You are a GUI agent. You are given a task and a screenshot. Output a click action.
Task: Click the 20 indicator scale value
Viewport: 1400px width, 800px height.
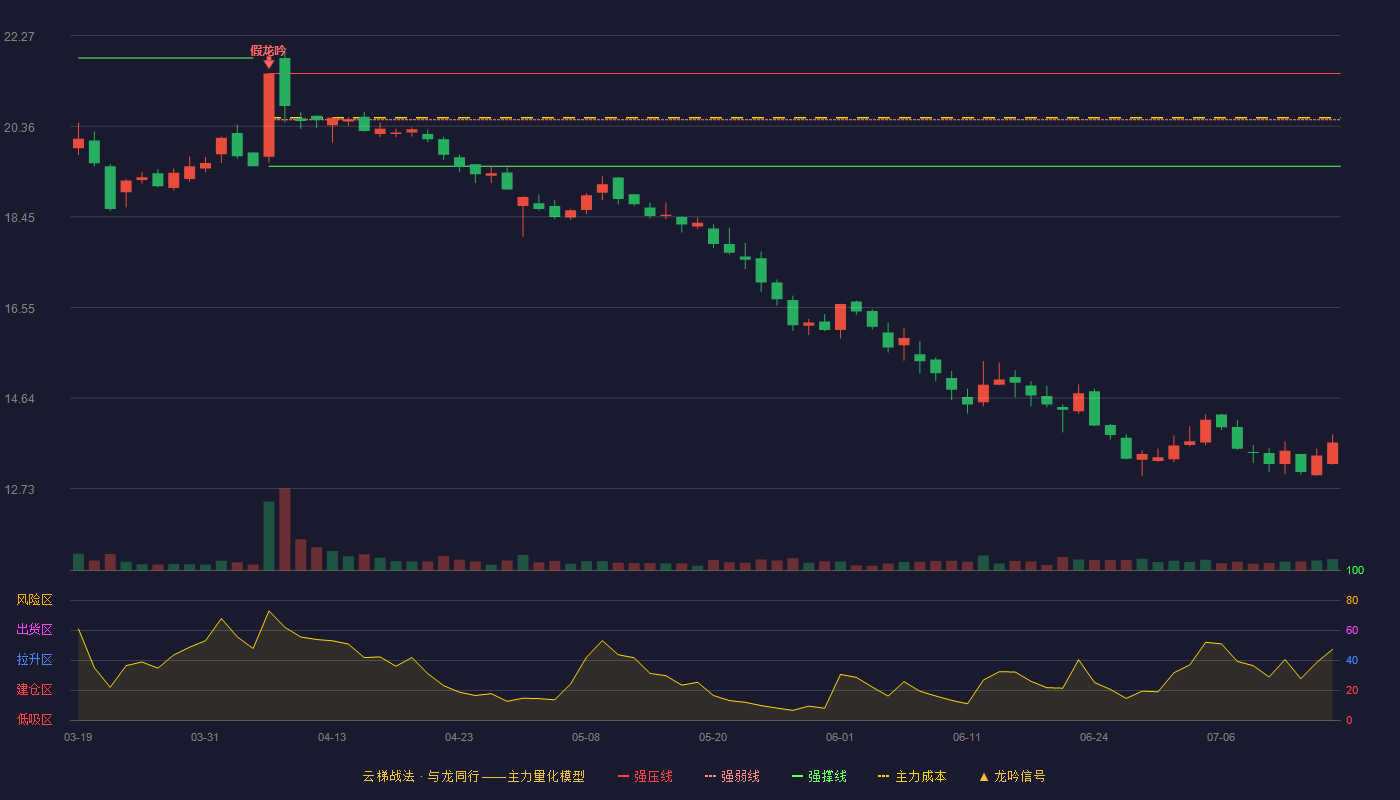(x=1352, y=690)
